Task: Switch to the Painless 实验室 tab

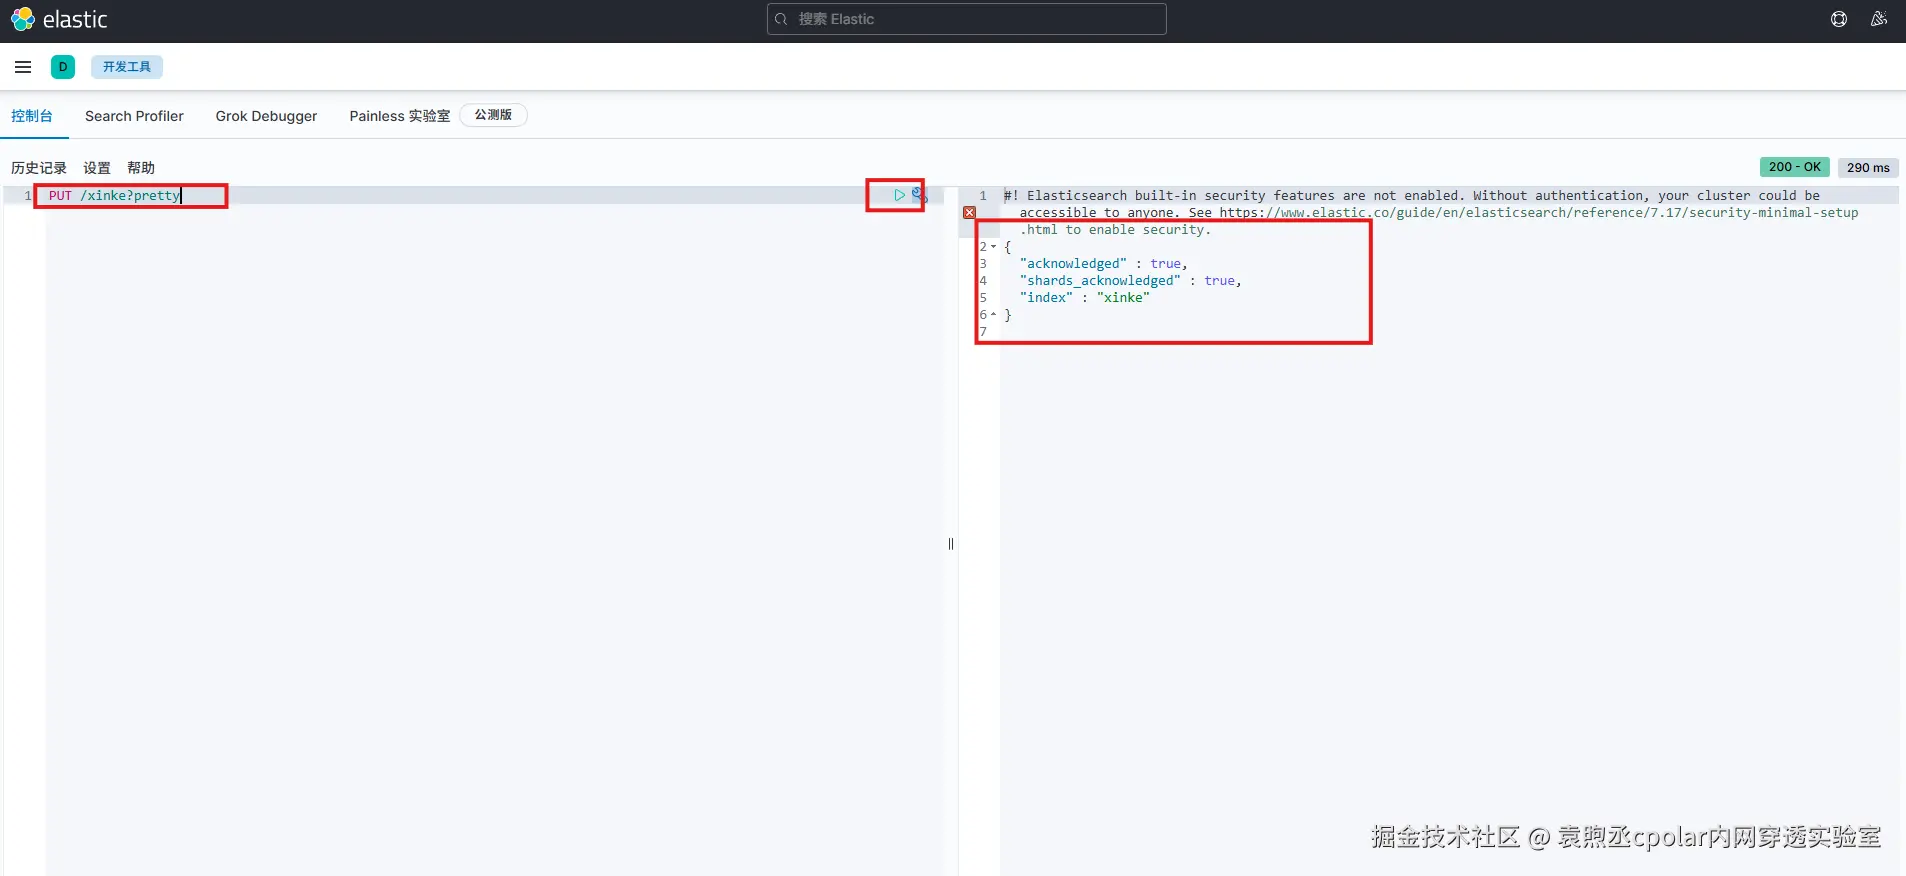Action: click(400, 116)
